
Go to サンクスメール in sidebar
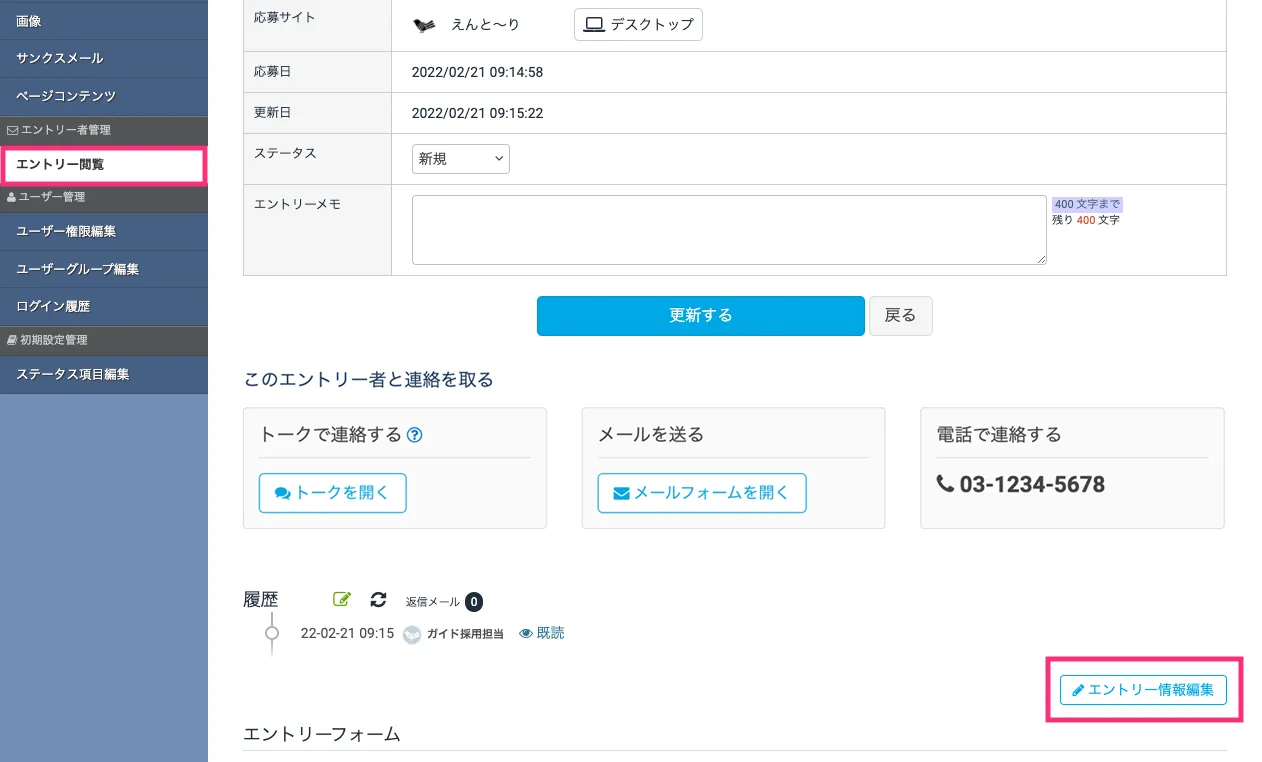pyautogui.click(x=104, y=58)
